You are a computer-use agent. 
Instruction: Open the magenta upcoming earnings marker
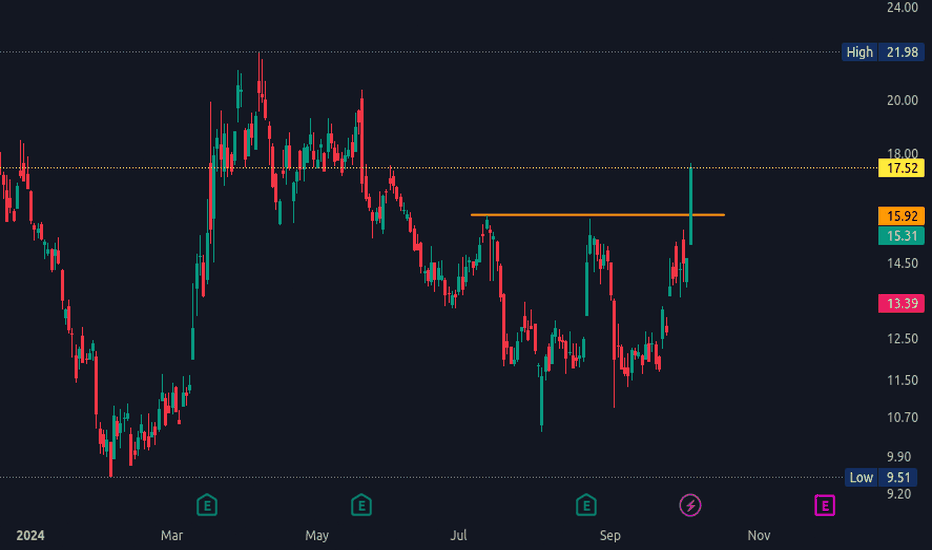[824, 505]
